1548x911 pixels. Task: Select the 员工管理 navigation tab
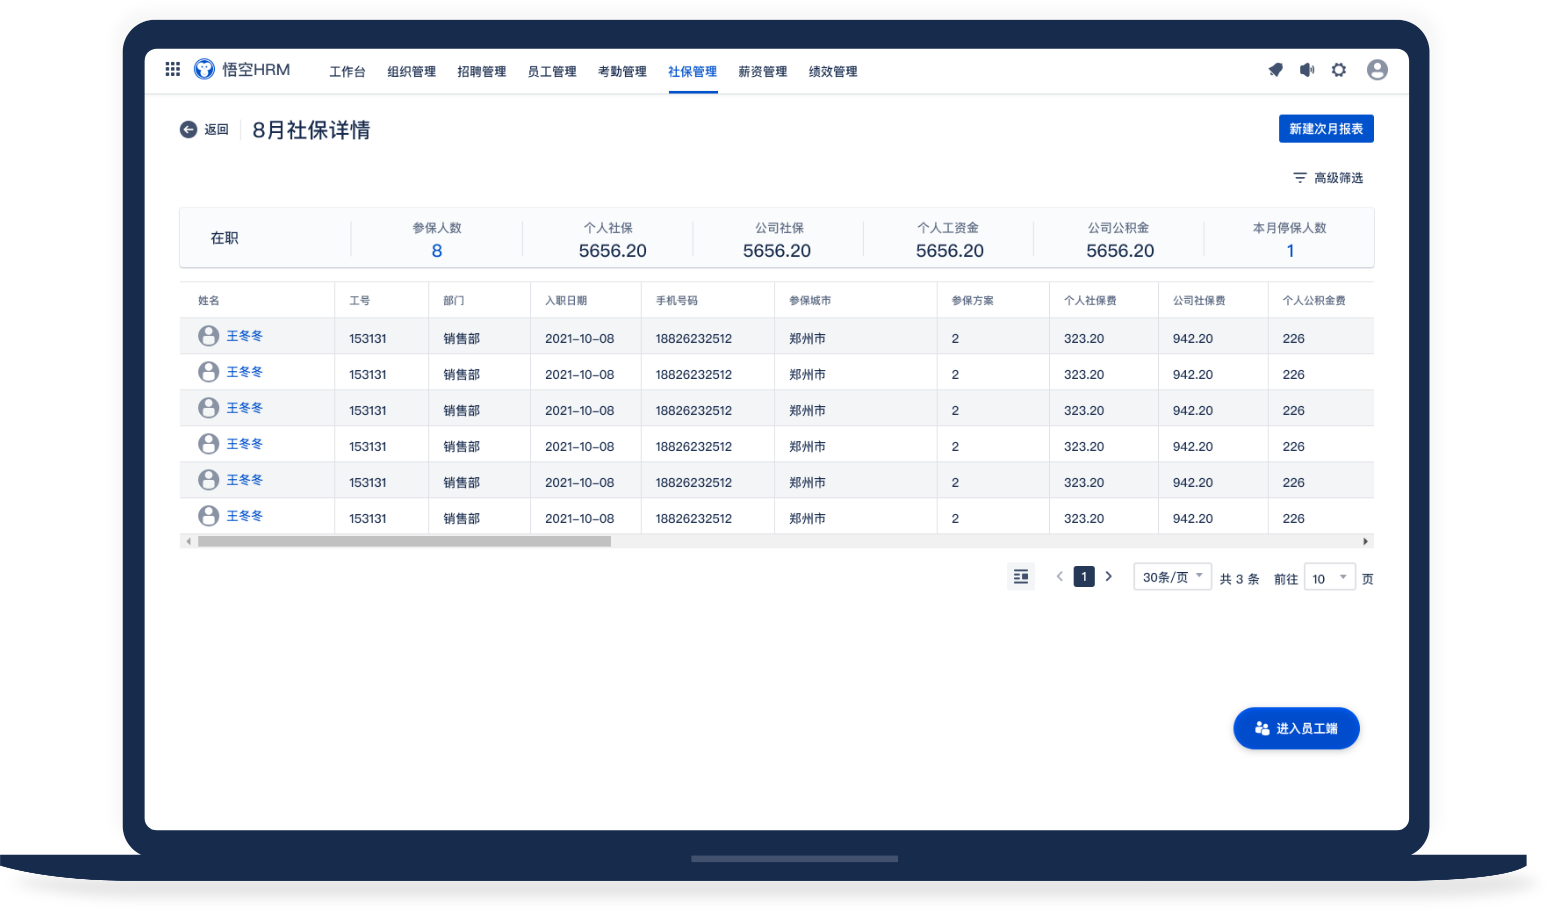(552, 72)
